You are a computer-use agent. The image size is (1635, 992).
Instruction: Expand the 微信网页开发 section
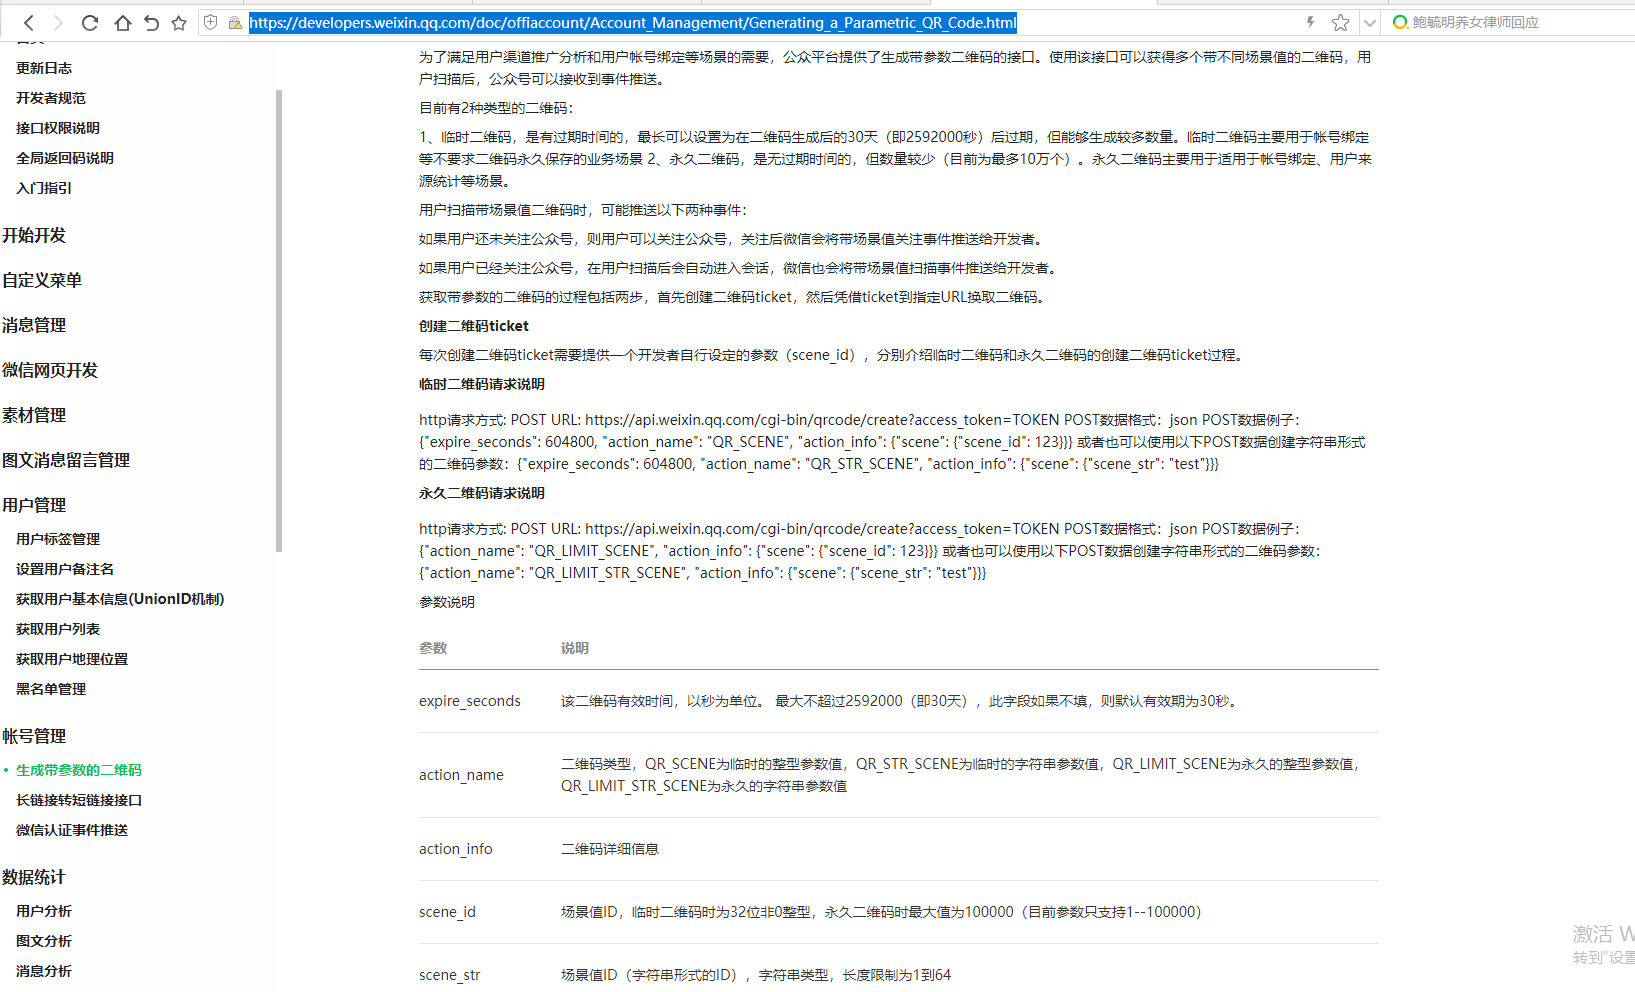(x=50, y=370)
